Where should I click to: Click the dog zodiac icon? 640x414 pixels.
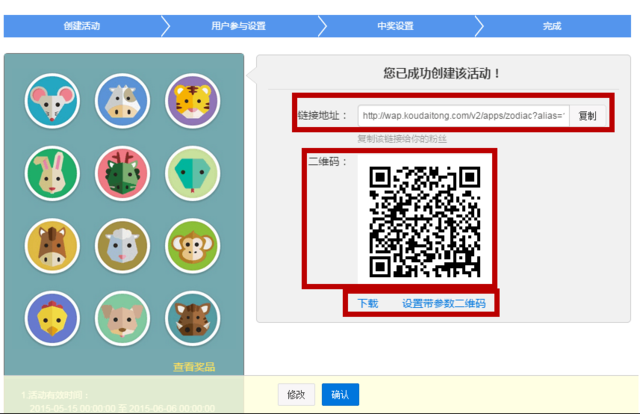coord(122,318)
